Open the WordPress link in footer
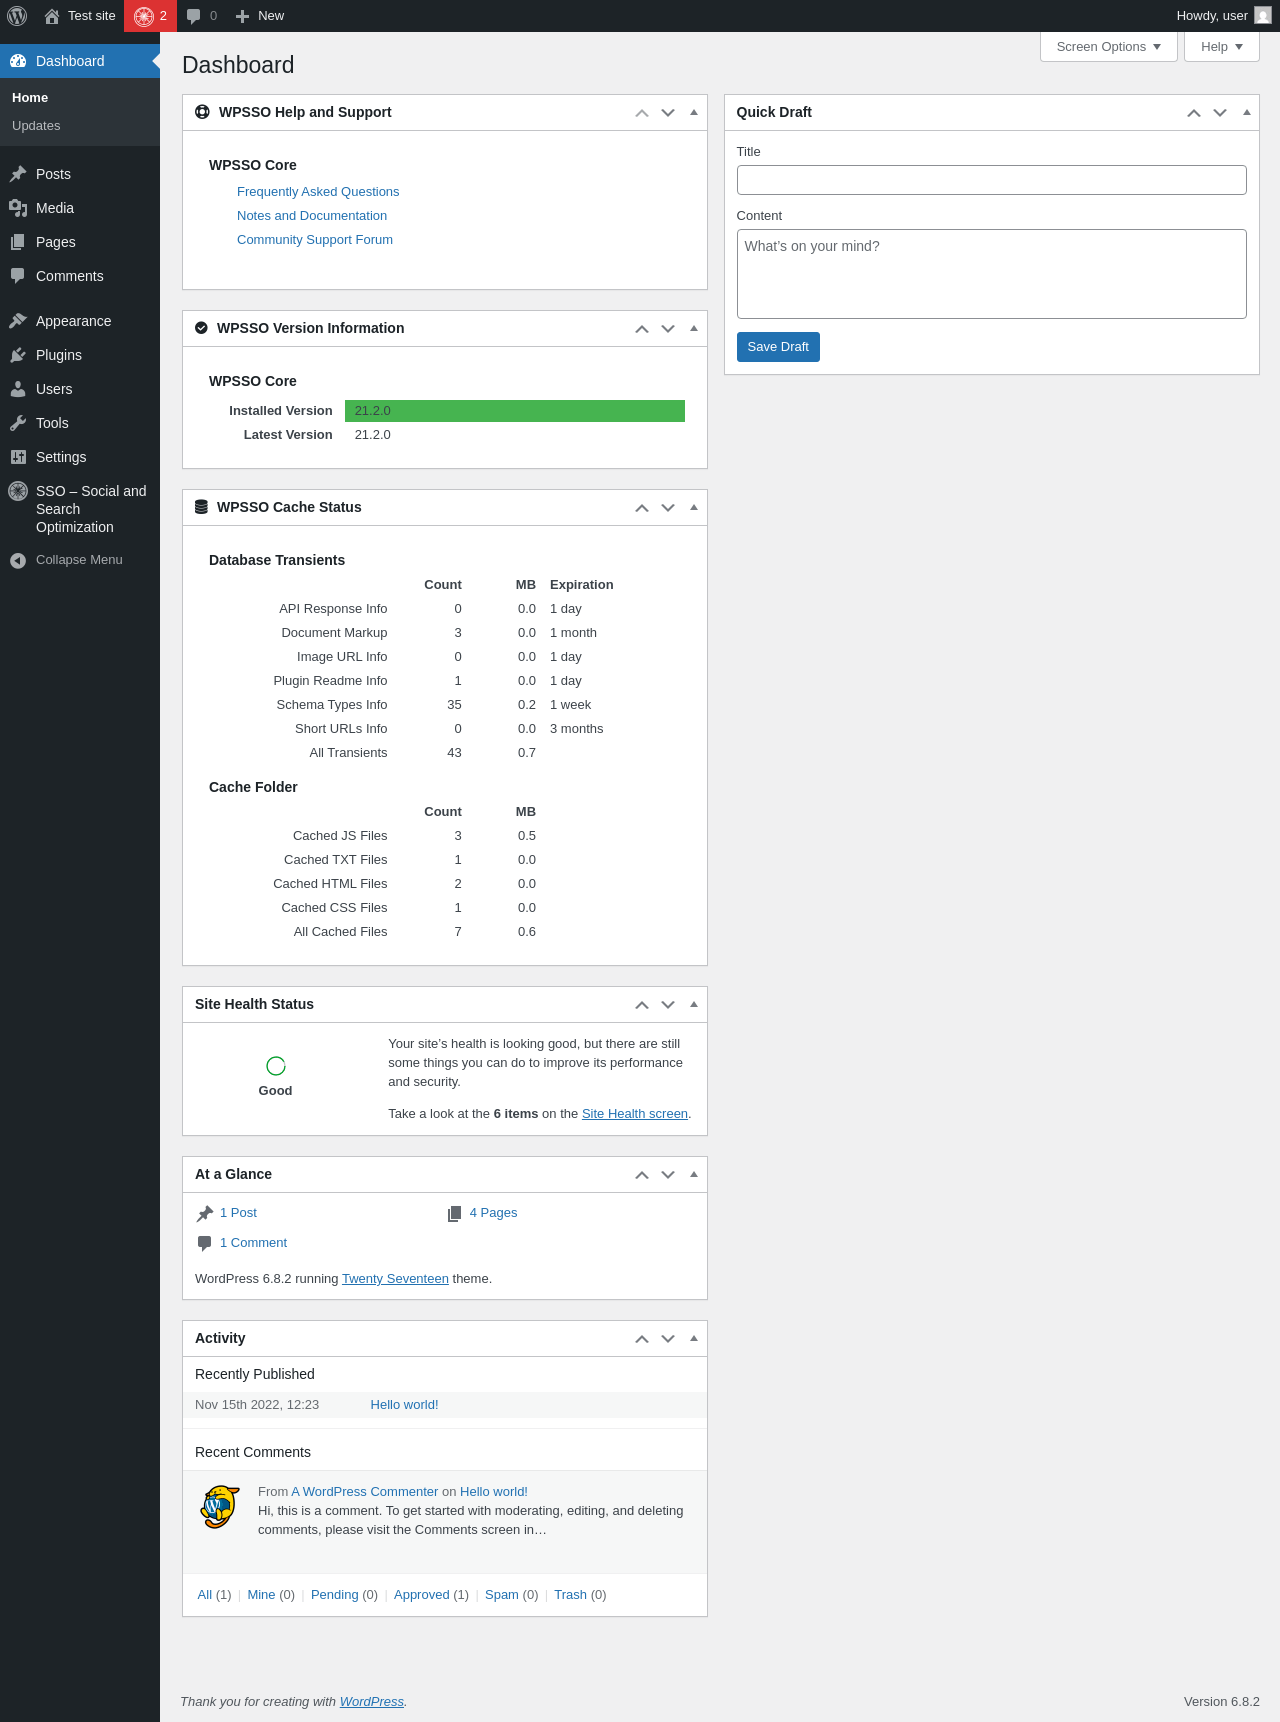 point(372,1702)
